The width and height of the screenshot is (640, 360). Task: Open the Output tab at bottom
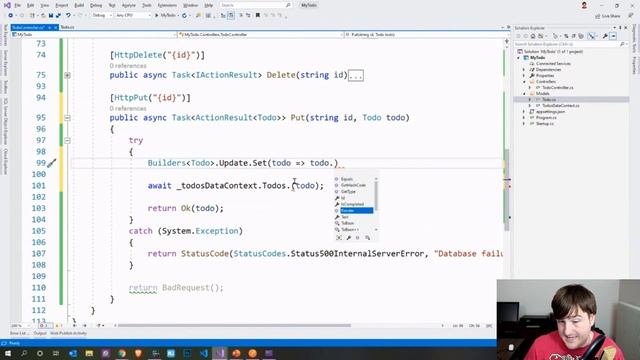coord(40,333)
